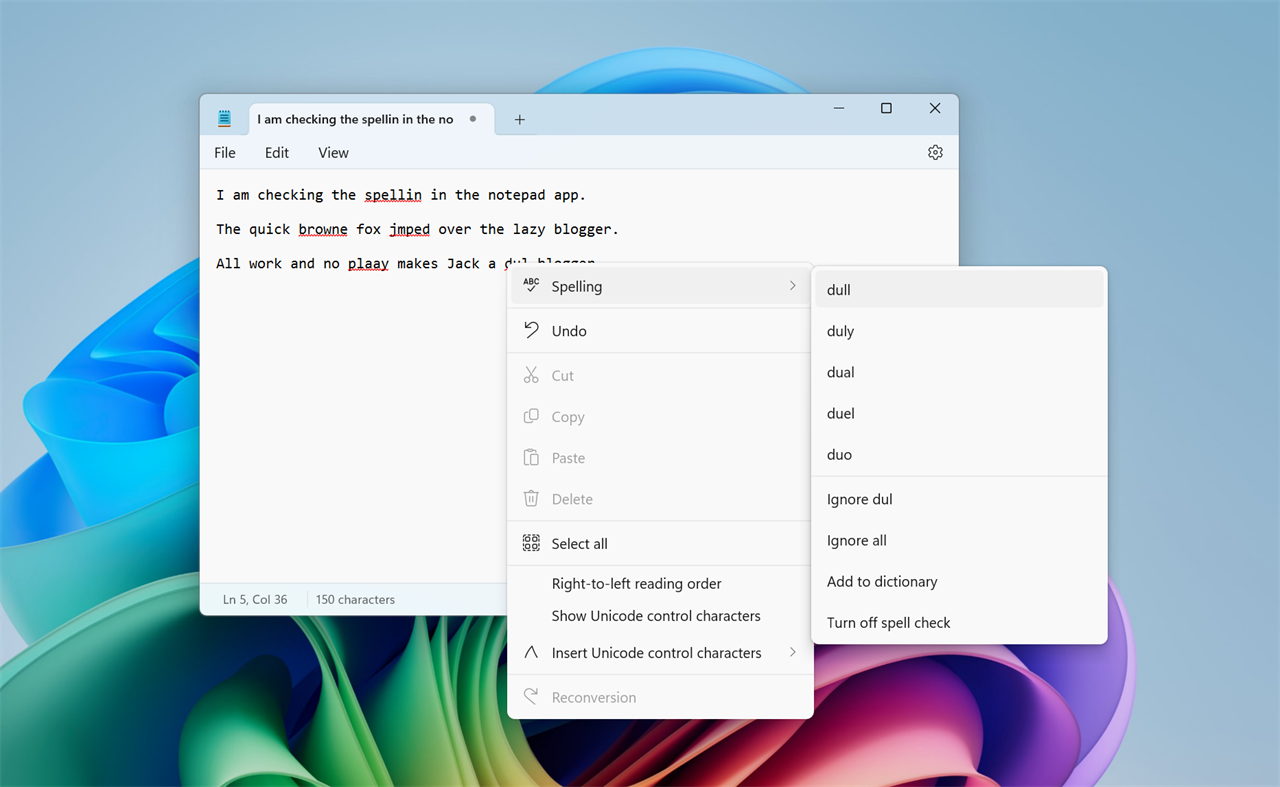
Task: Click the Reconversion icon
Action: (x=530, y=697)
